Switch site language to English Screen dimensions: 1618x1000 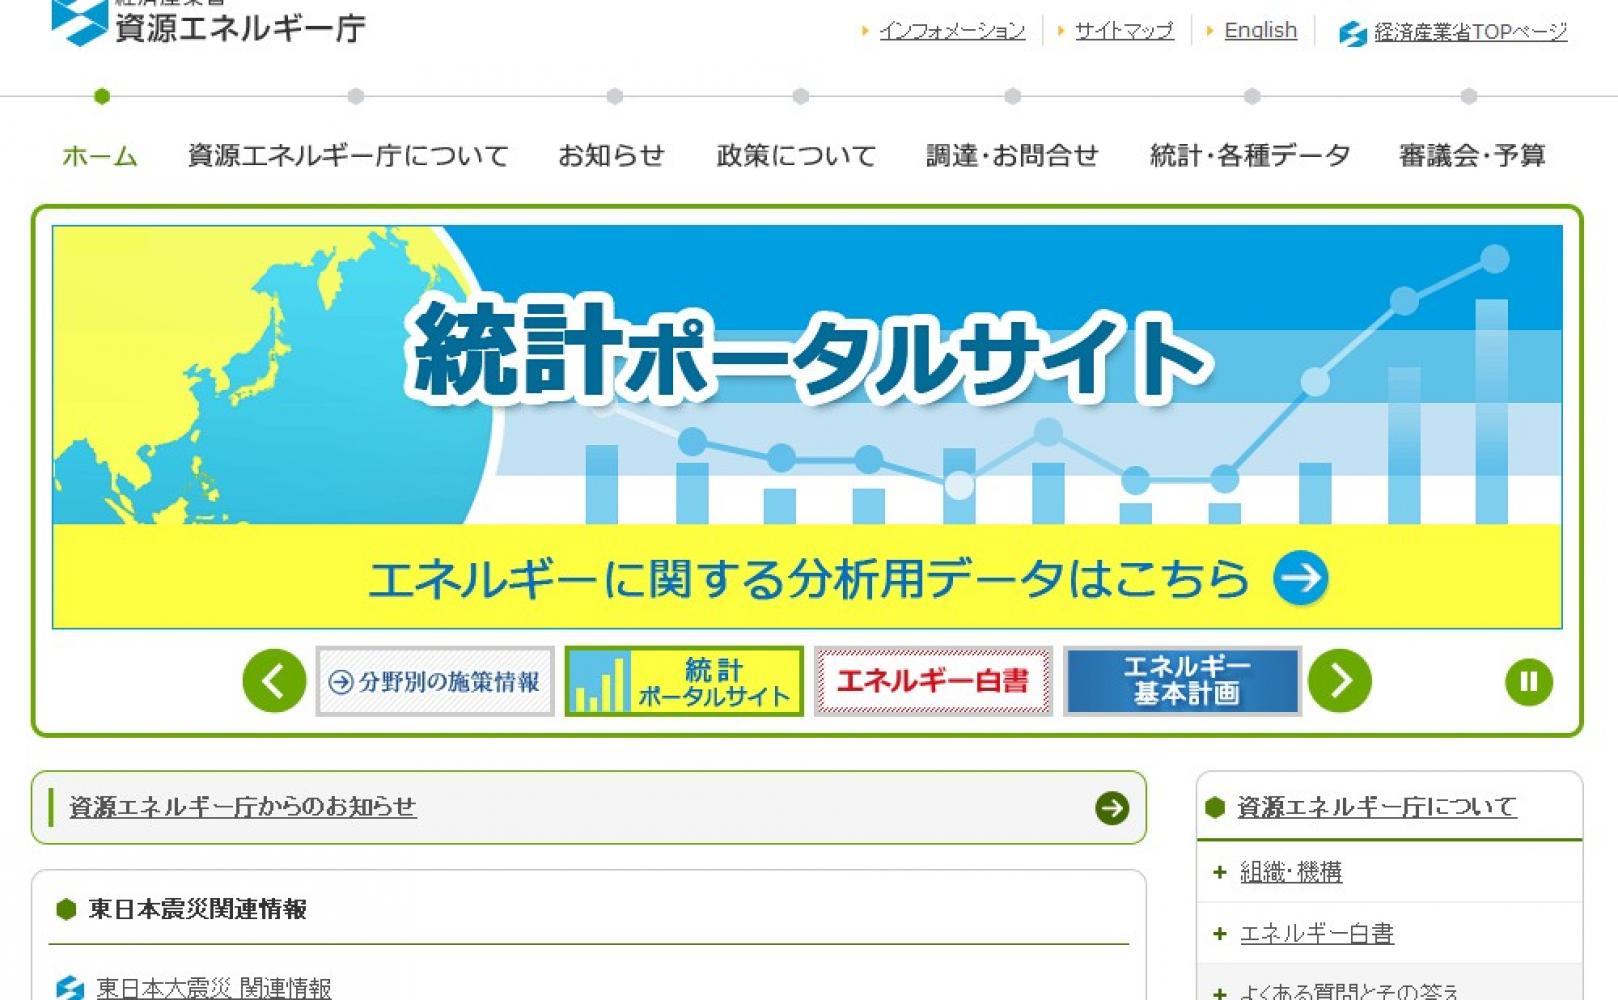coord(1260,31)
